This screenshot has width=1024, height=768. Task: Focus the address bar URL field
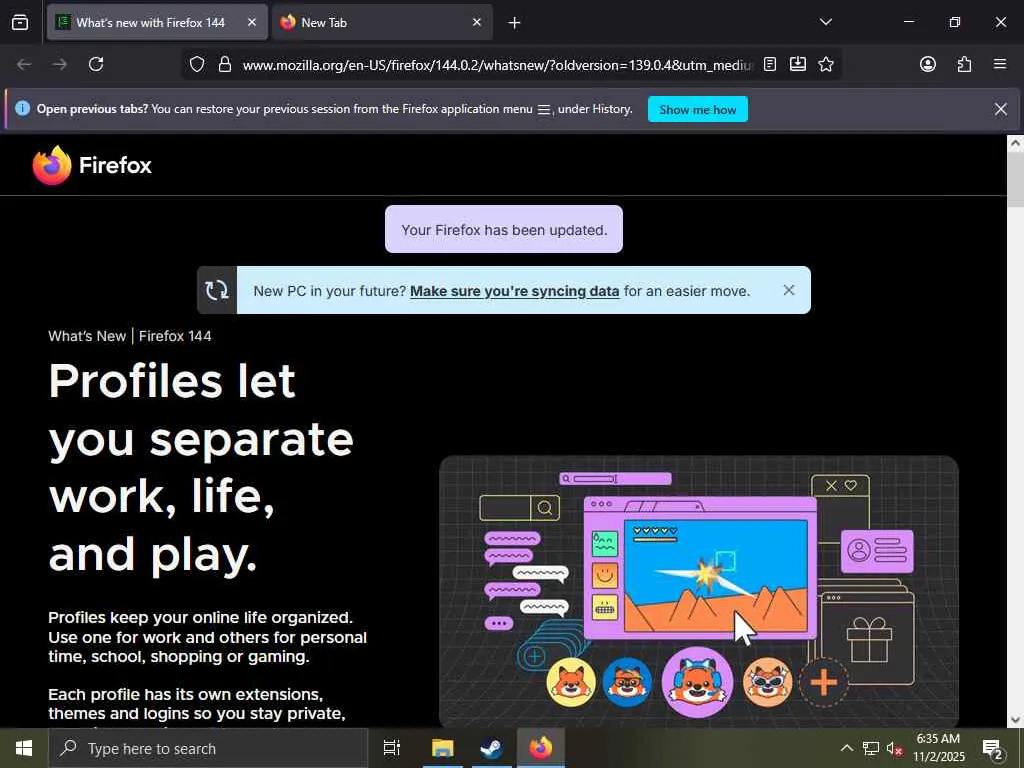[x=498, y=65]
